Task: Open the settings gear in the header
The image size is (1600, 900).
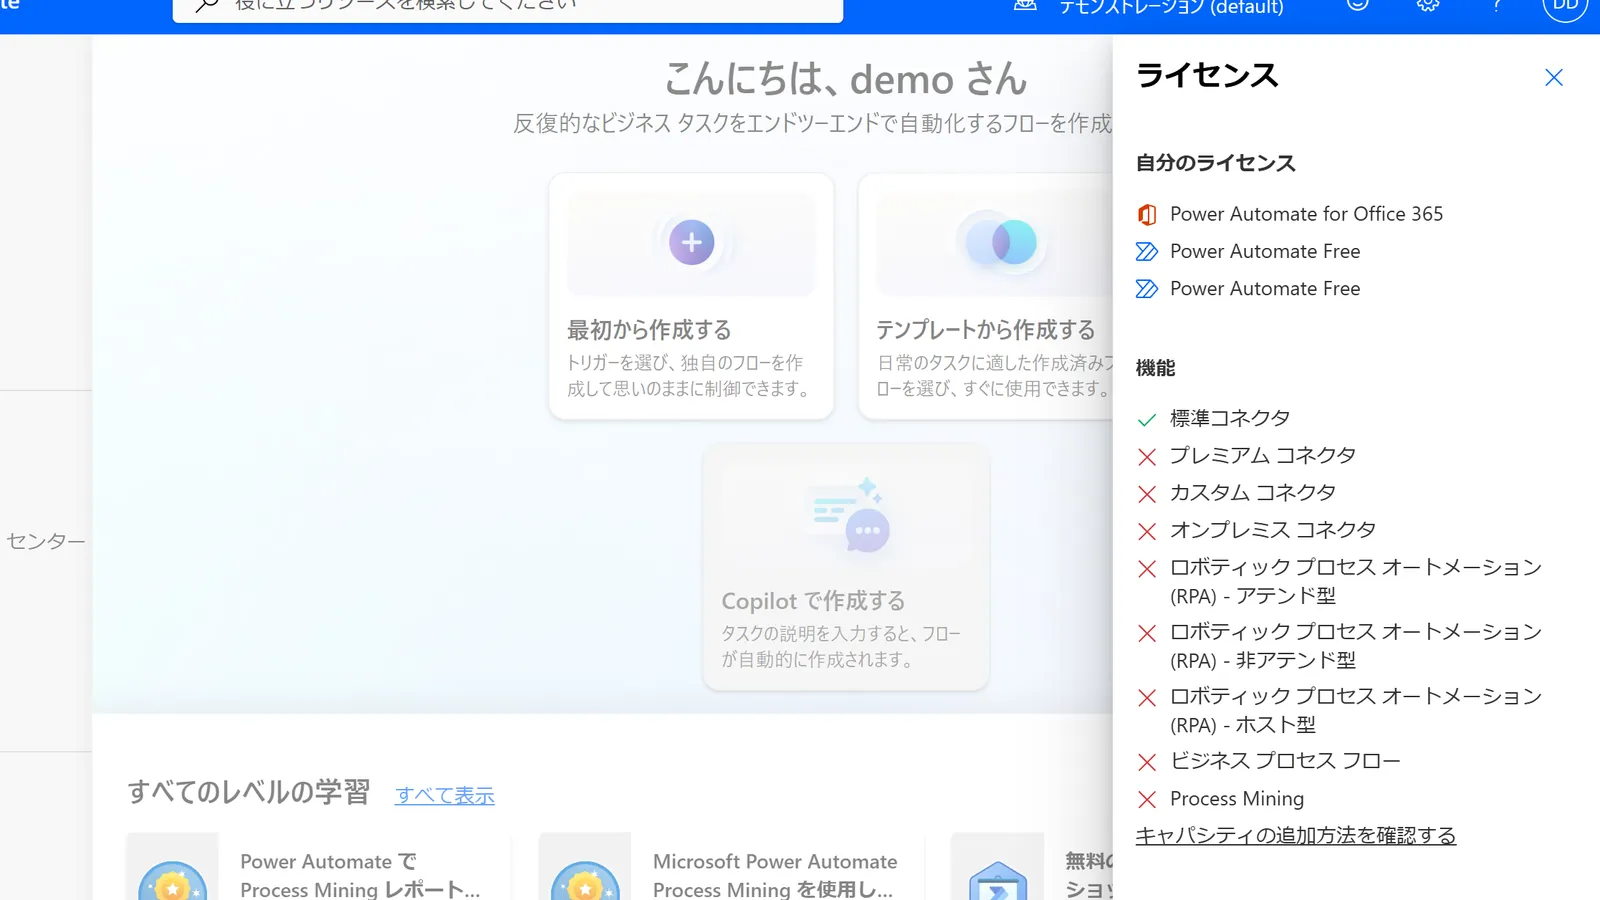Action: tap(1428, 5)
